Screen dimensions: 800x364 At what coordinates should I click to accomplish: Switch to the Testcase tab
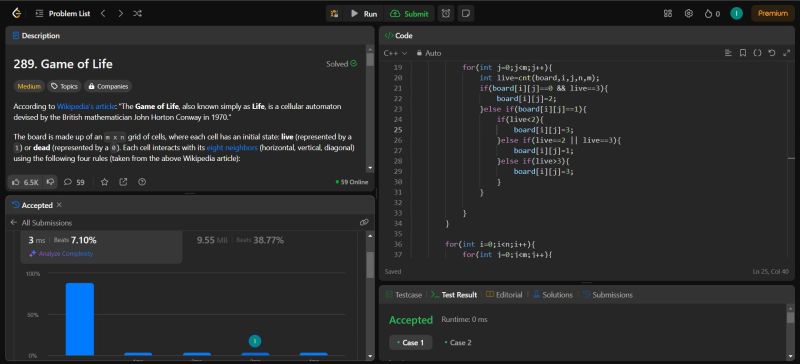[x=404, y=295]
